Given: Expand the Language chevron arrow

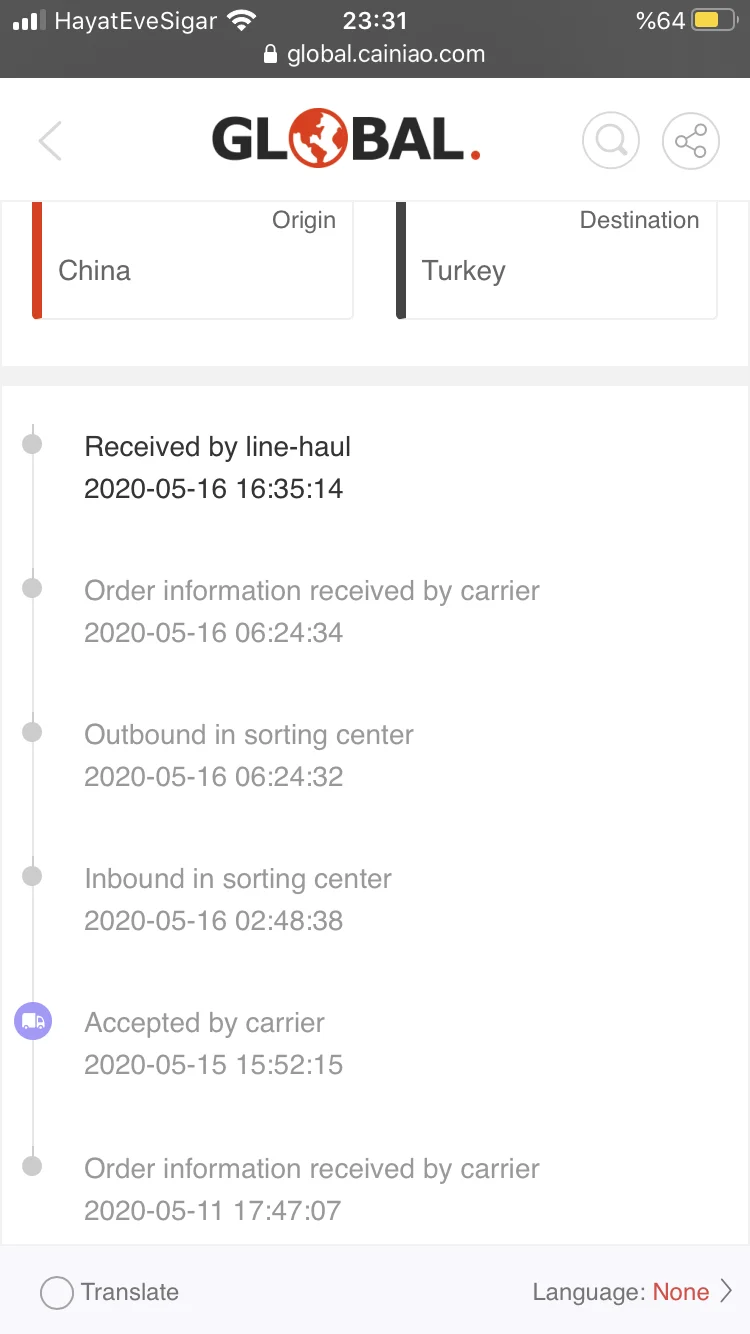Looking at the screenshot, I should 727,1292.
